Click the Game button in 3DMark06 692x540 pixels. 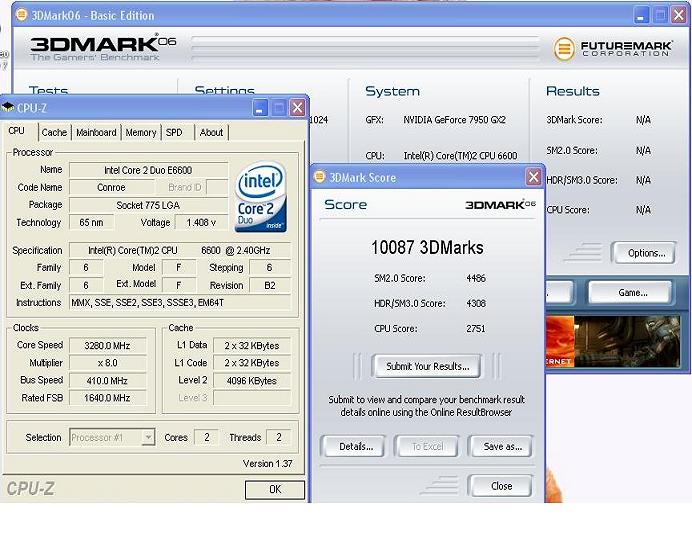(632, 292)
